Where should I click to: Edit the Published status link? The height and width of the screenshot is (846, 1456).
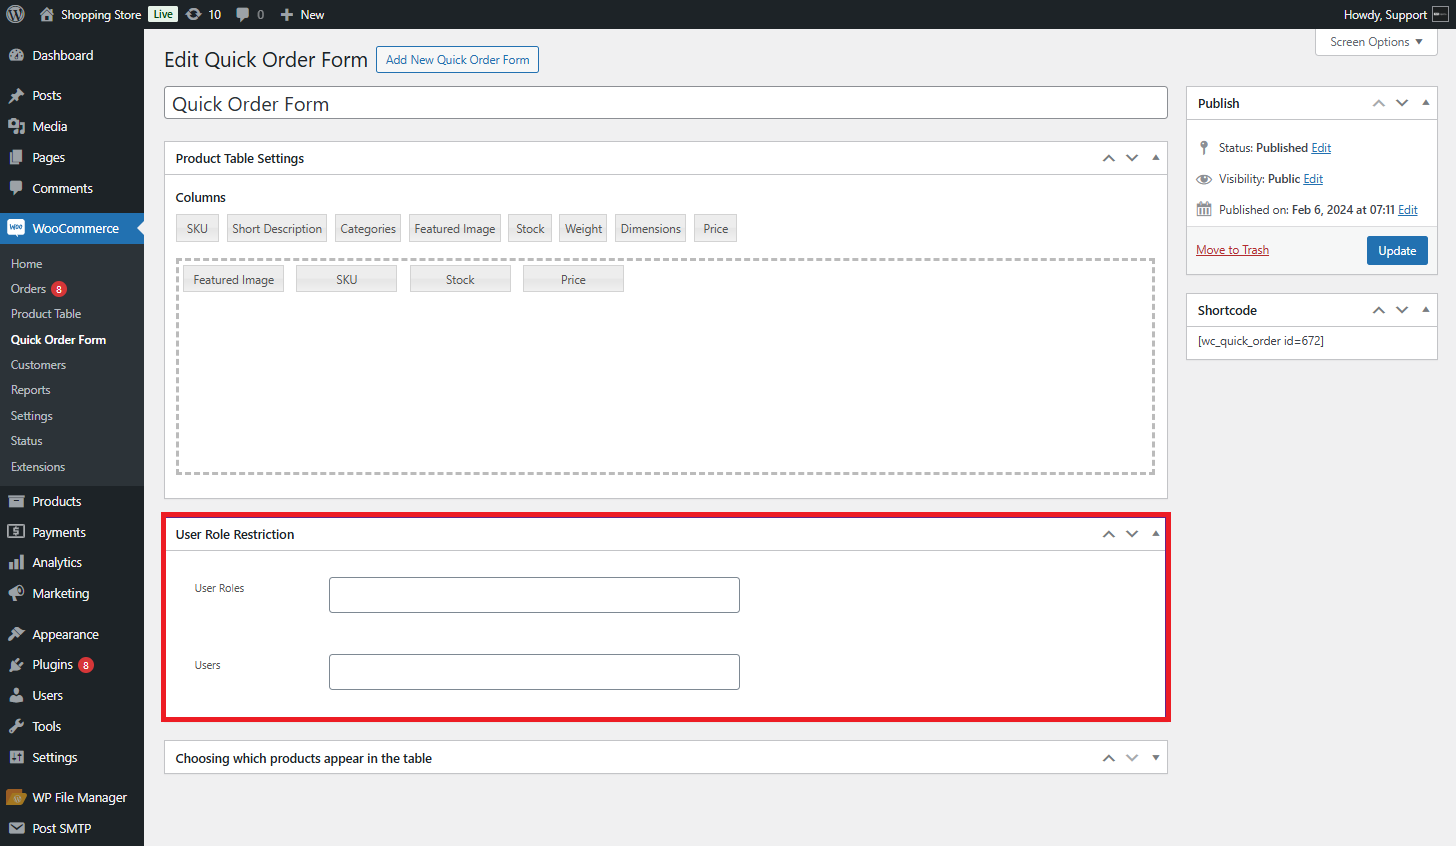[1321, 148]
